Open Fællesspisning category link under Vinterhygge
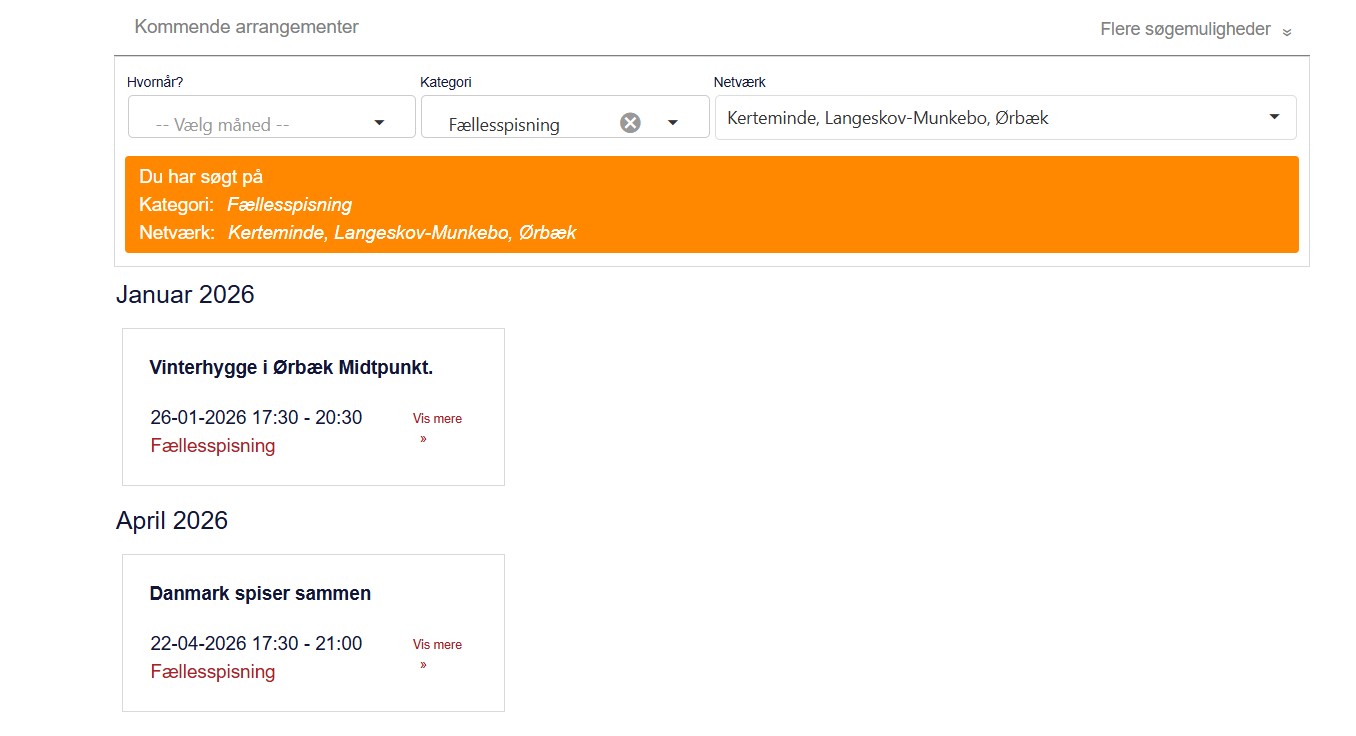The image size is (1356, 736). point(213,446)
